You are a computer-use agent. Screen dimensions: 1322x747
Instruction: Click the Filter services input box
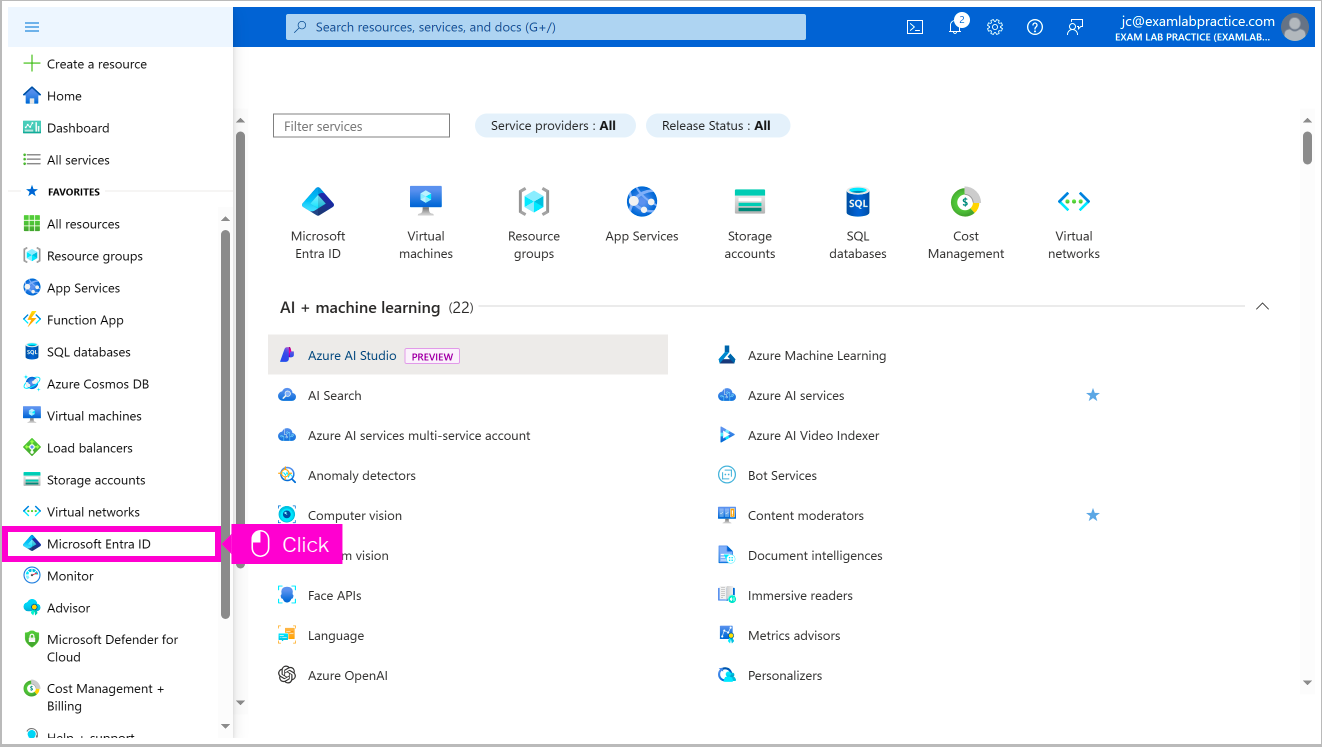(x=361, y=126)
